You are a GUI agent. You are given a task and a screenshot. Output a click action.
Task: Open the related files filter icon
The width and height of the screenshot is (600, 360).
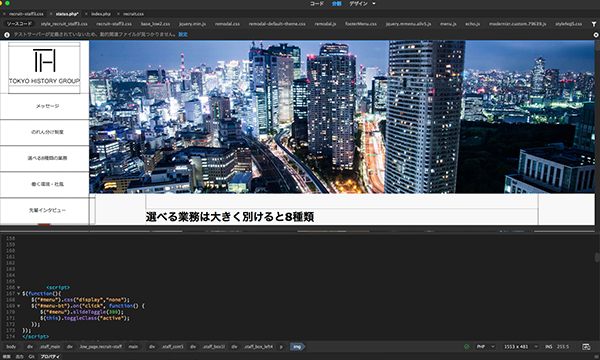tap(593, 24)
